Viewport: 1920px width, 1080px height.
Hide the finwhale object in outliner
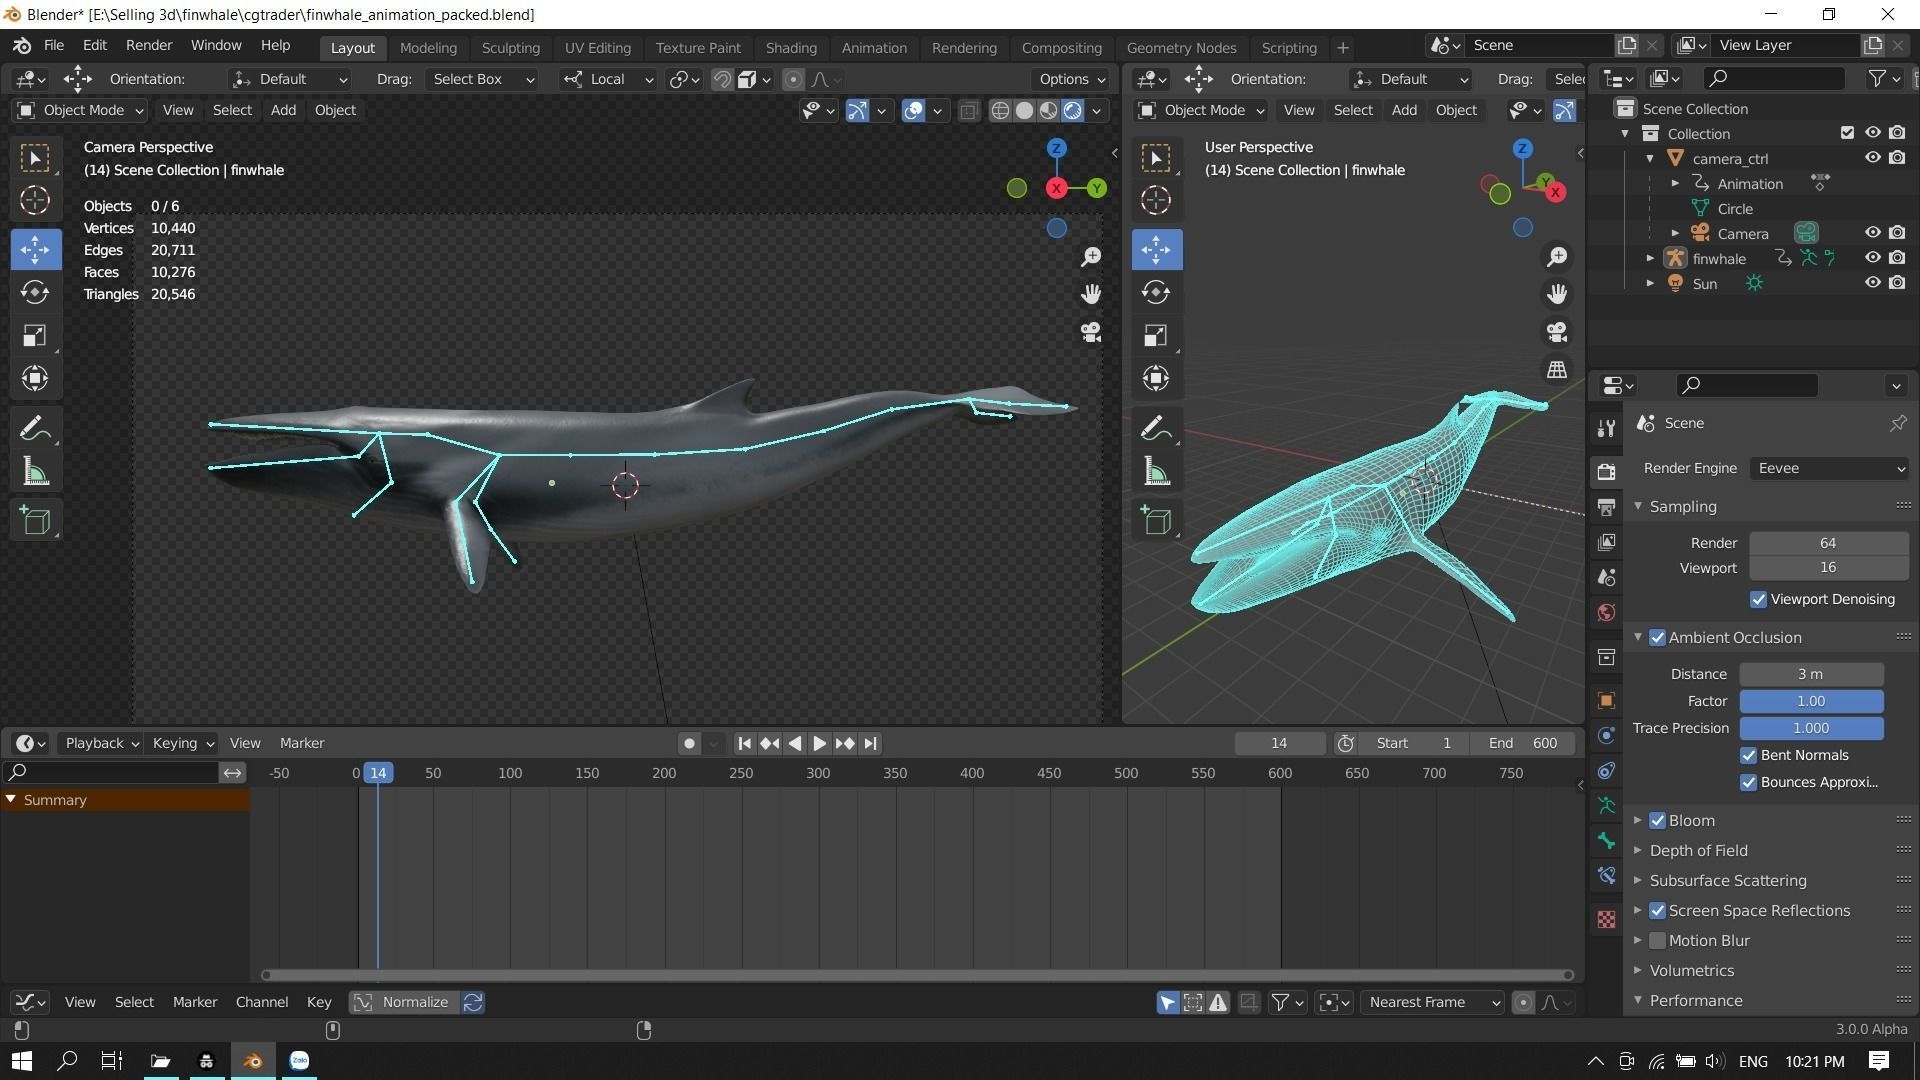(x=1873, y=258)
